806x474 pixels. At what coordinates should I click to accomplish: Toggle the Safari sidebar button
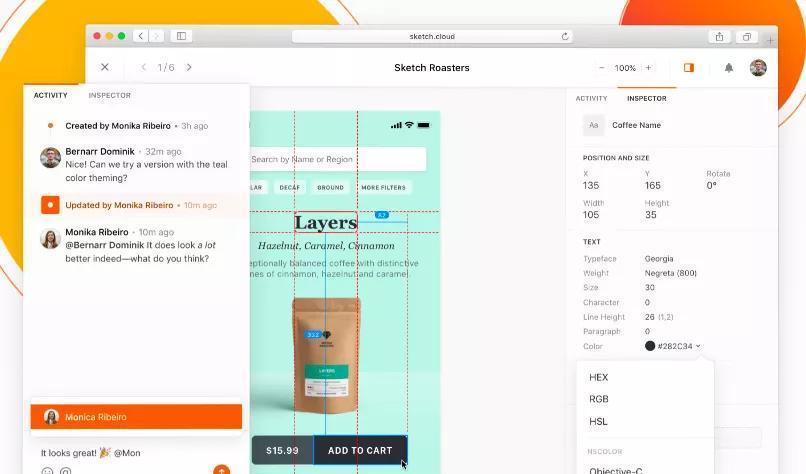point(181,36)
